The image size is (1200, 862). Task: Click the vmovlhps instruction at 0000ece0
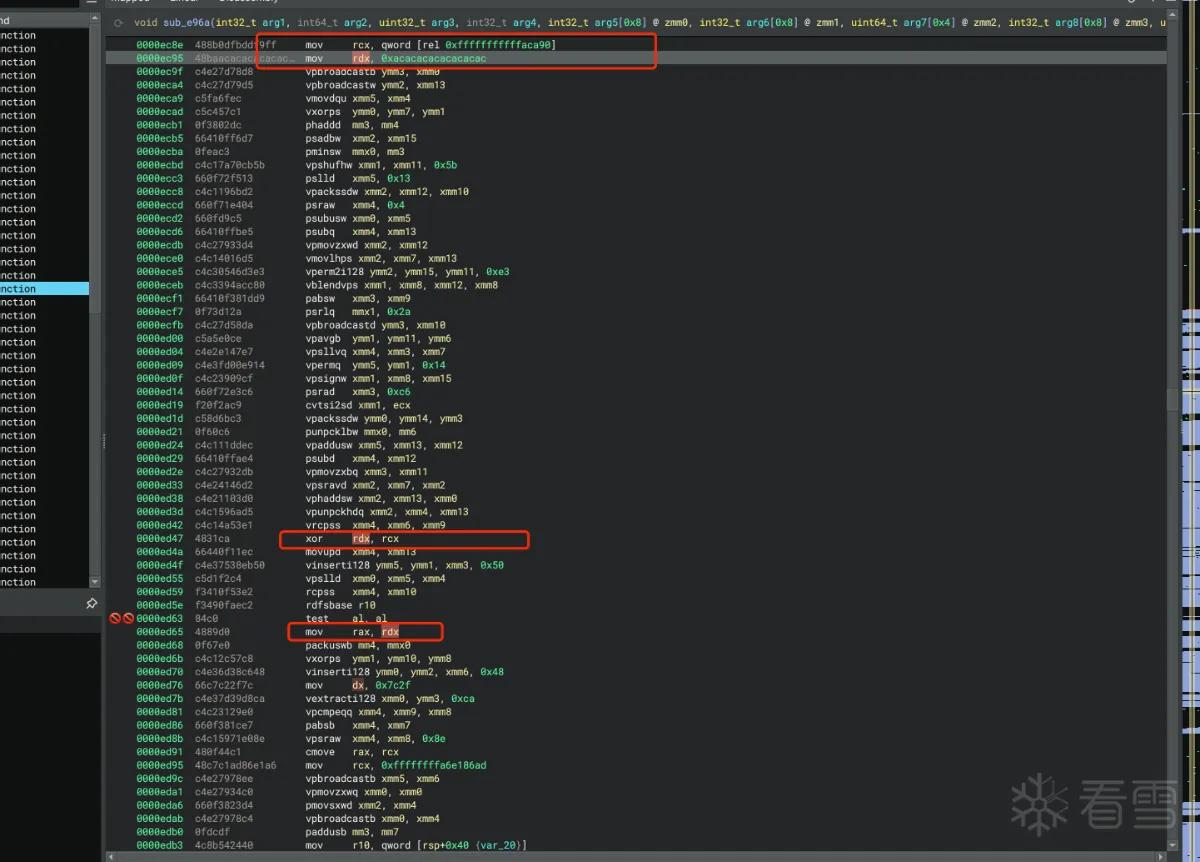(381, 259)
